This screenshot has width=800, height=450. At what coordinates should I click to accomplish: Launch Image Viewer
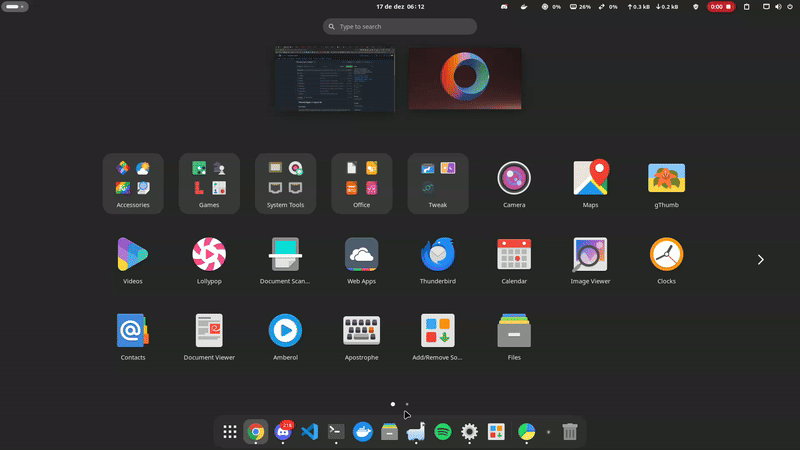pos(590,260)
